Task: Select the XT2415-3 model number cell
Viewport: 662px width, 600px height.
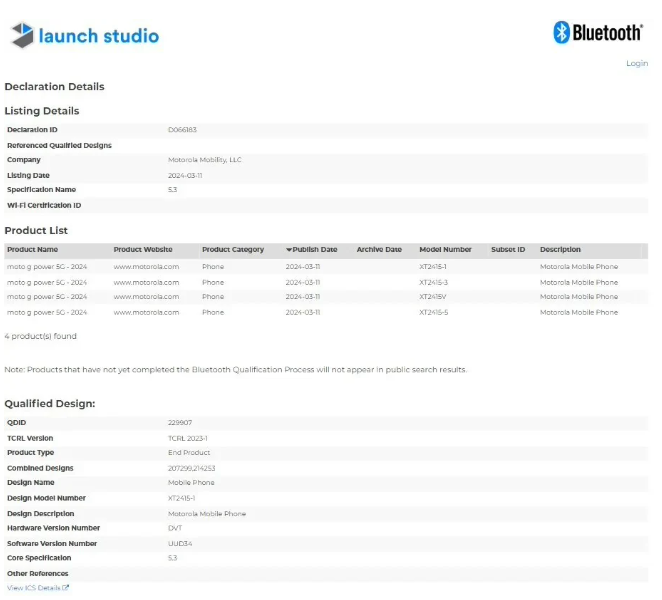Action: point(434,282)
